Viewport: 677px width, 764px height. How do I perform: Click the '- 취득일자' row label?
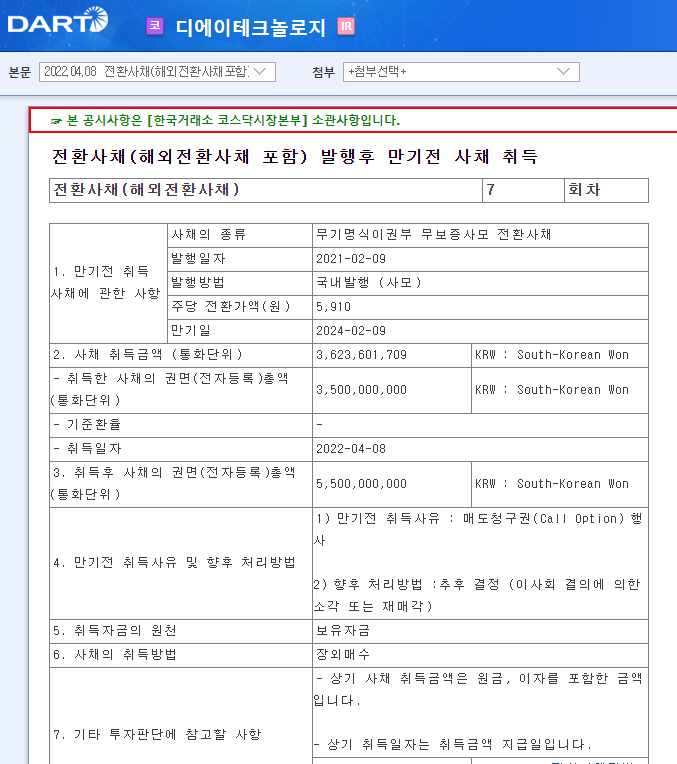click(87, 449)
